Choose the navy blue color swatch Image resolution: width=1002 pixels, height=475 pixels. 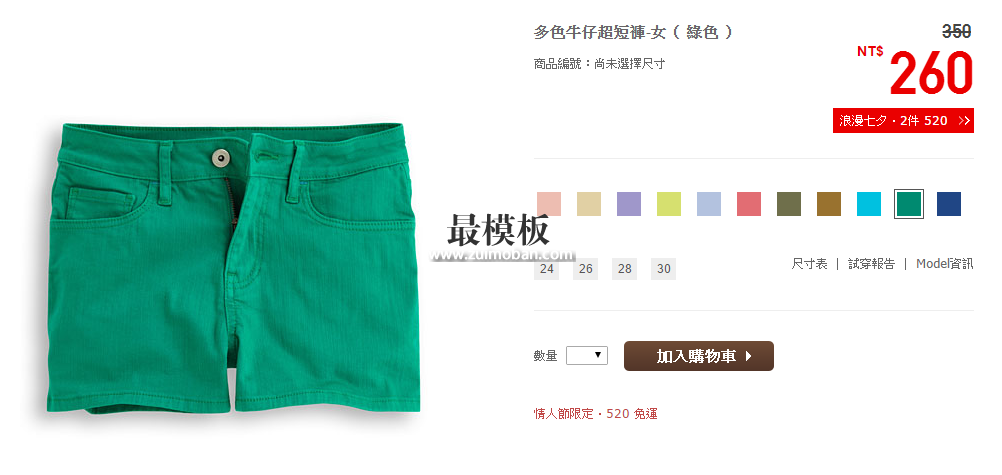coord(949,204)
